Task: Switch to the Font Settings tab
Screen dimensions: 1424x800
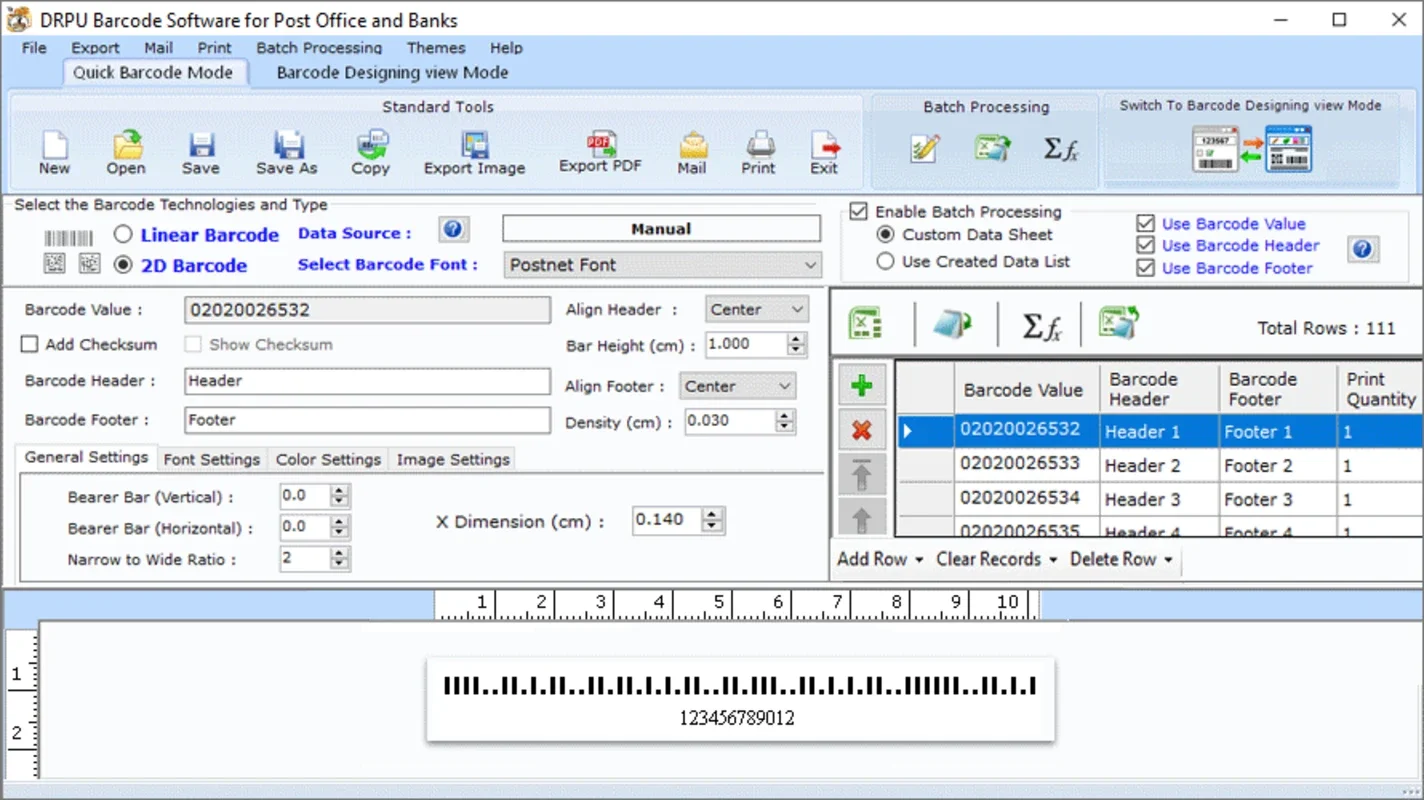Action: (212, 459)
